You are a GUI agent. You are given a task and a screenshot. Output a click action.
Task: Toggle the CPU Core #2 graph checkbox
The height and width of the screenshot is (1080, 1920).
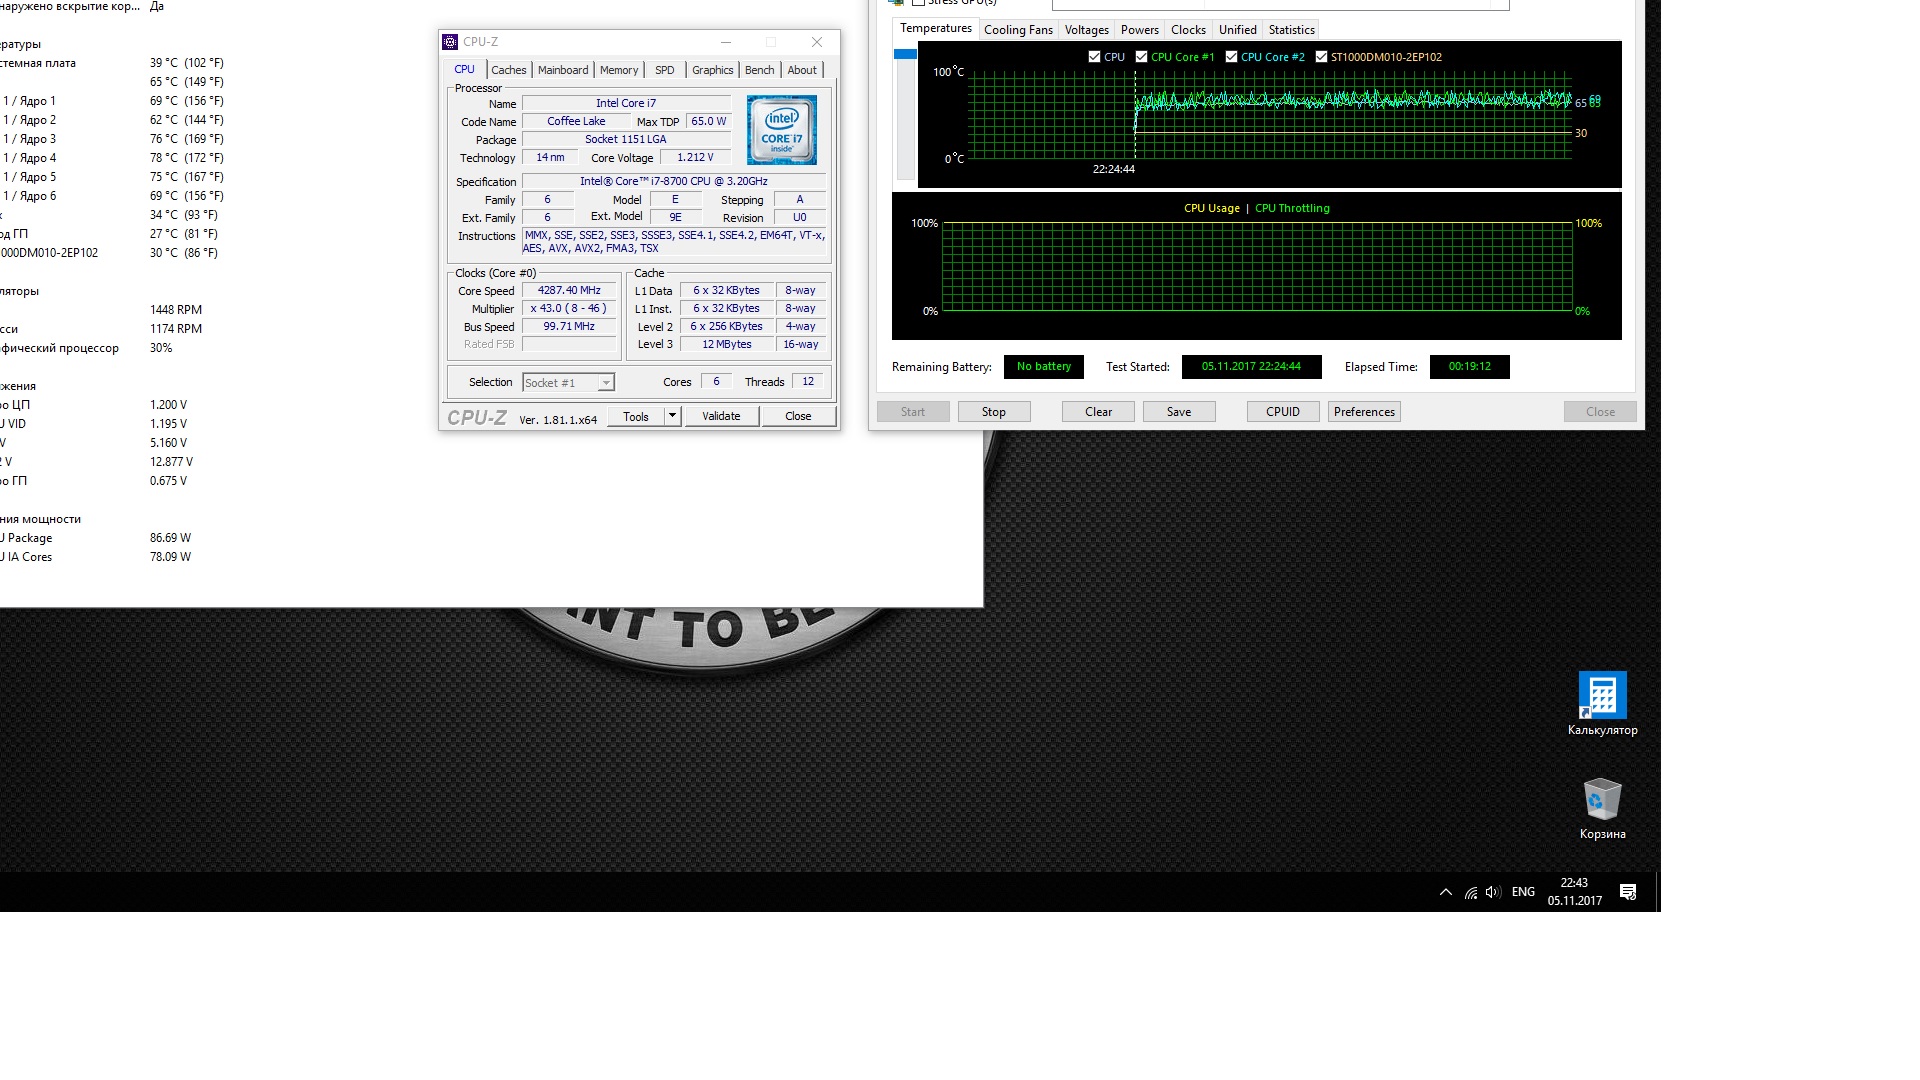1231,57
